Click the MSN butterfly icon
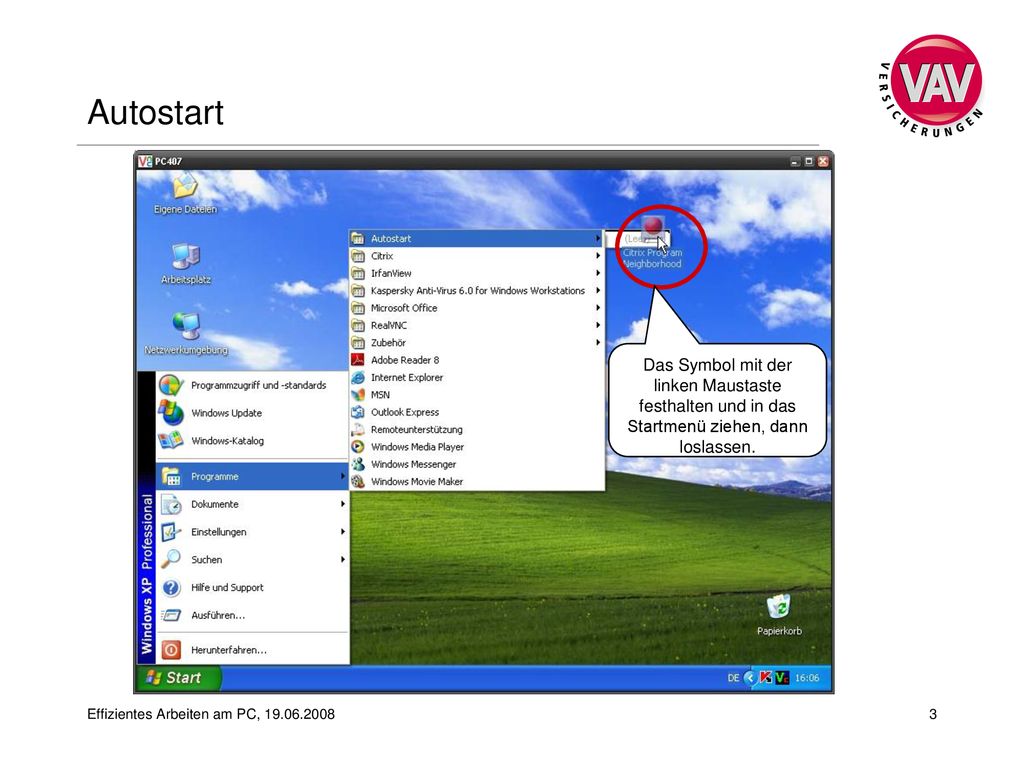This screenshot has width=1024, height=768. click(358, 395)
